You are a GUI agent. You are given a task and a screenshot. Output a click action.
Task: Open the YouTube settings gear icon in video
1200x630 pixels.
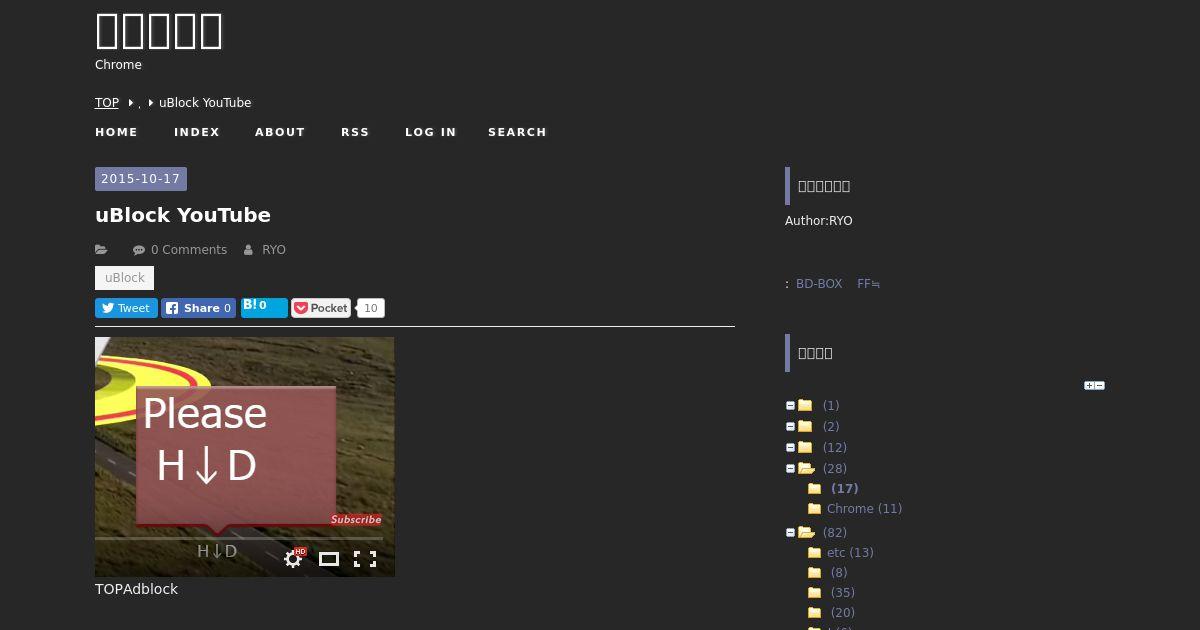[x=293, y=559]
